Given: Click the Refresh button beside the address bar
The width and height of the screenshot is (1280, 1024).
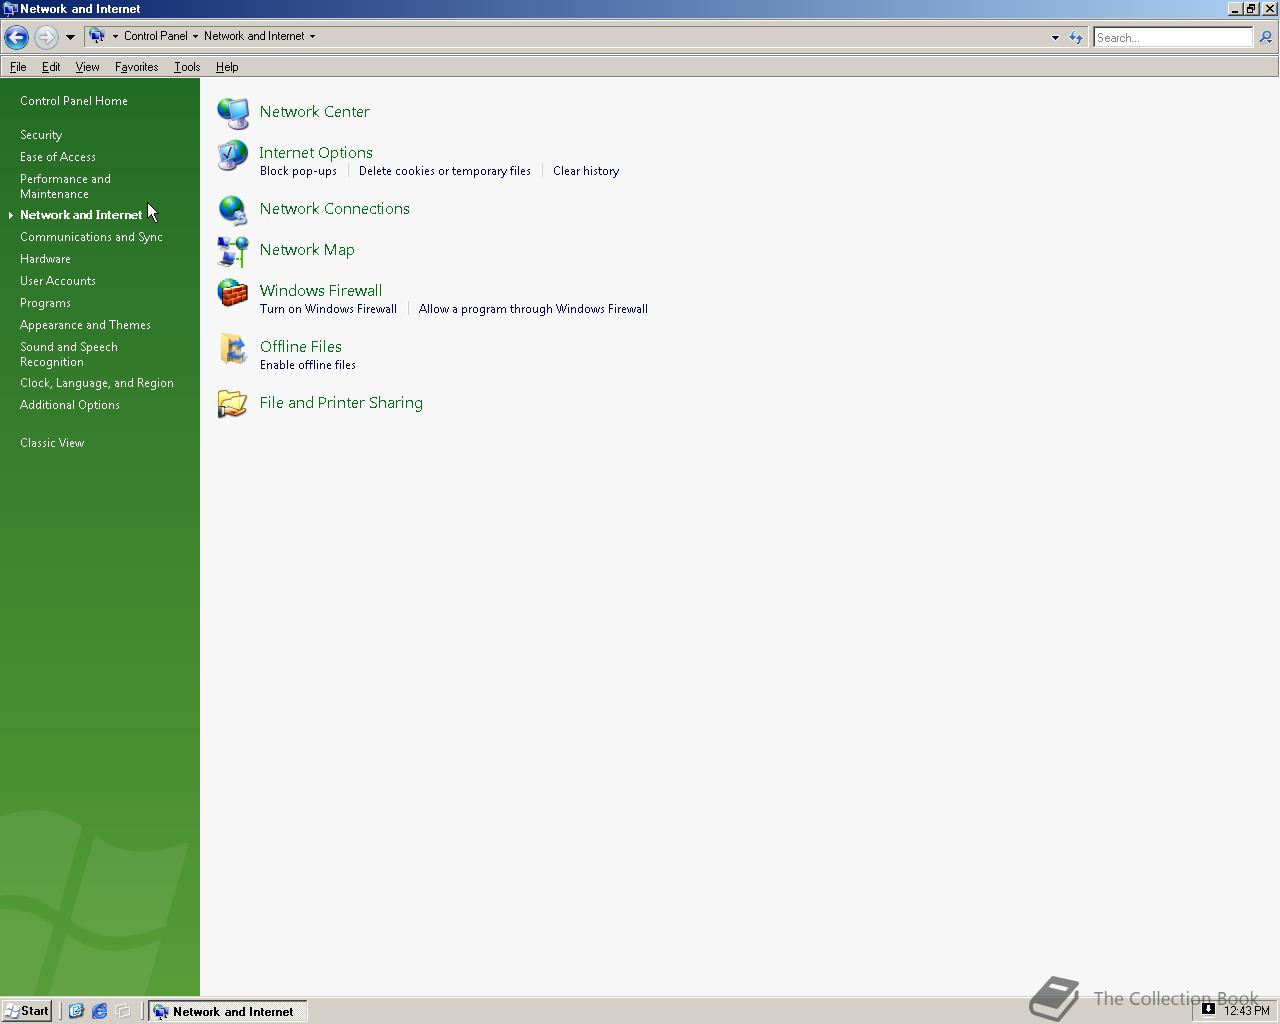Looking at the screenshot, I should pos(1076,37).
